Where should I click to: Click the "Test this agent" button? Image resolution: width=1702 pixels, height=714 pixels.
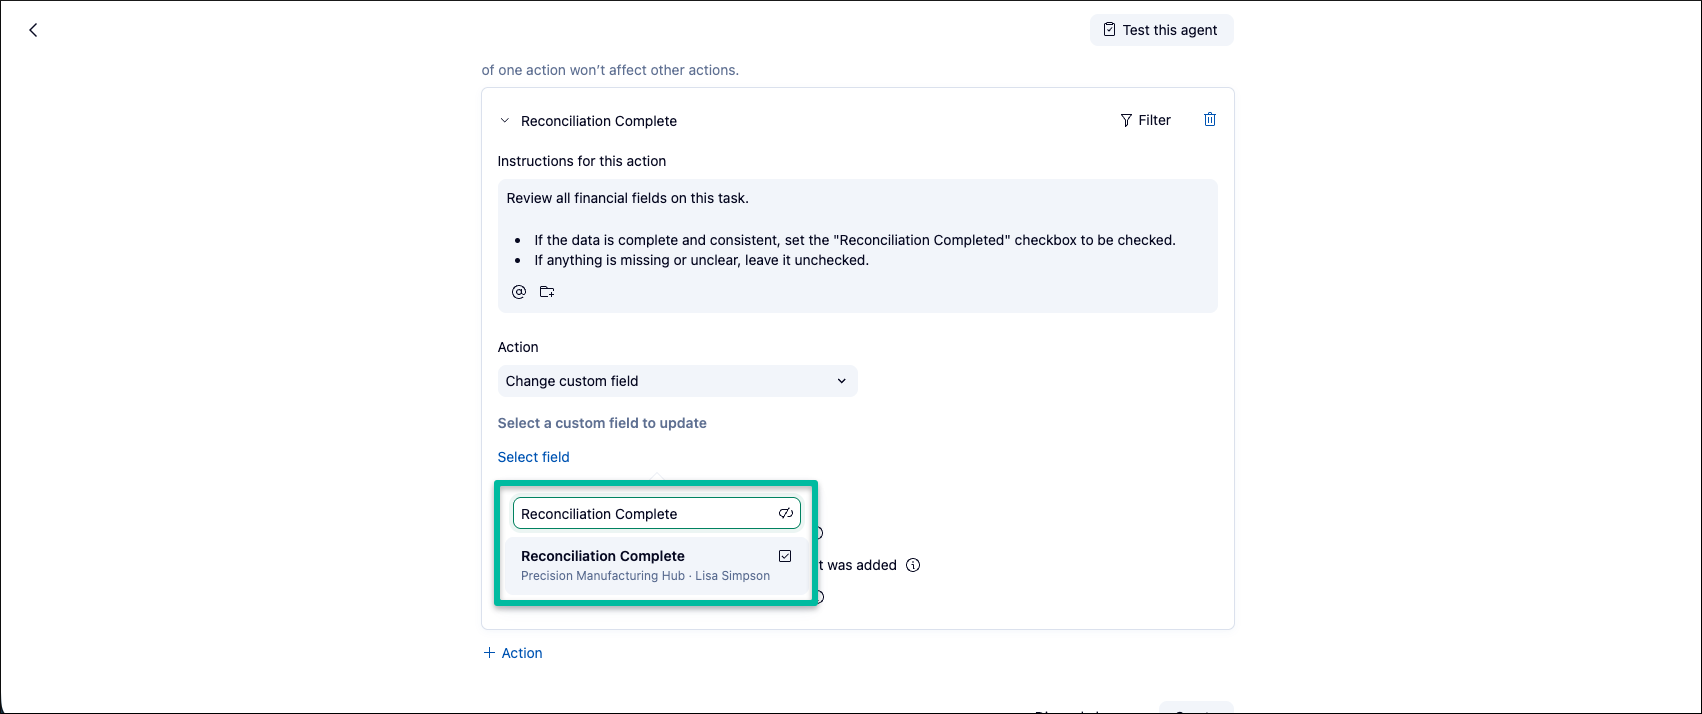pos(1161,30)
